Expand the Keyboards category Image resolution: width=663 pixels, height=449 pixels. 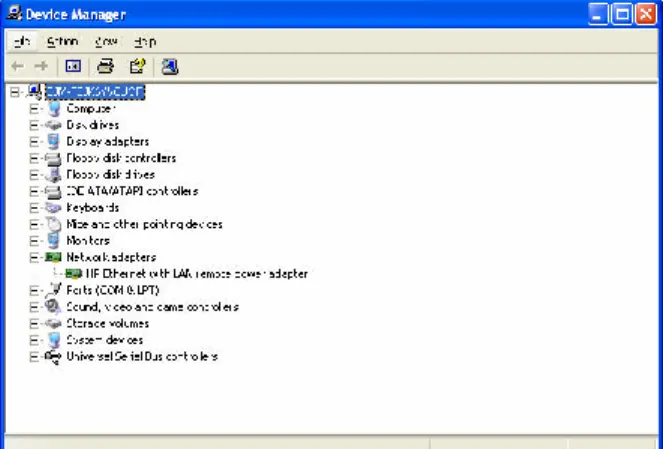(x=34, y=208)
